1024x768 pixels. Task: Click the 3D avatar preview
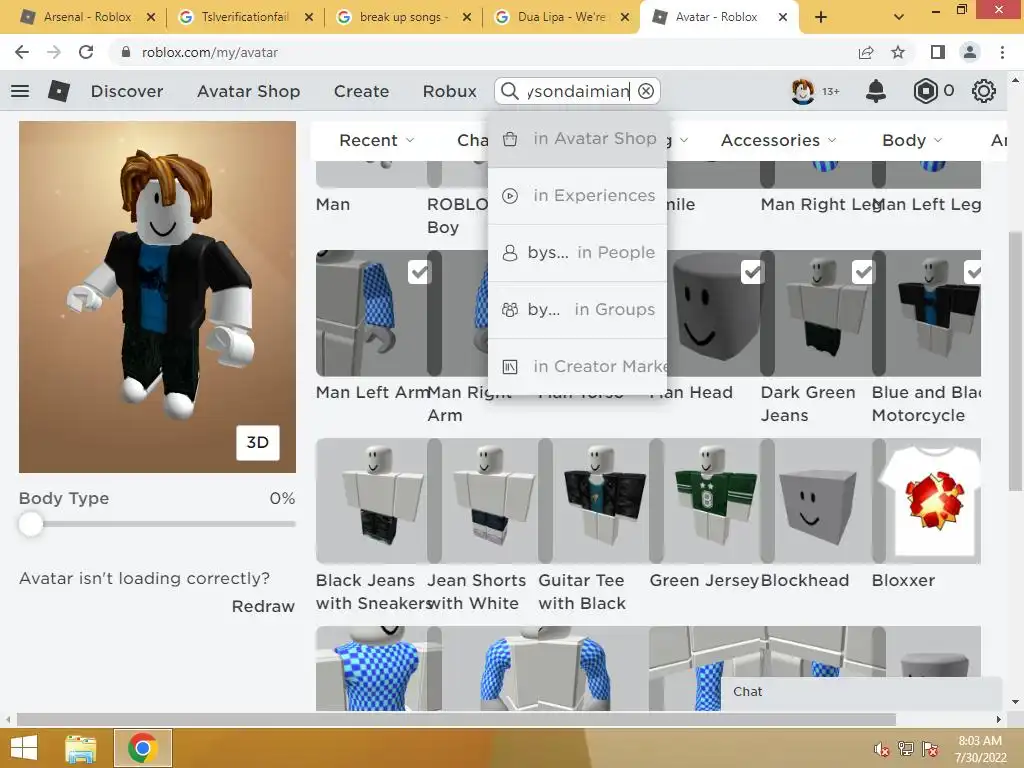(157, 296)
